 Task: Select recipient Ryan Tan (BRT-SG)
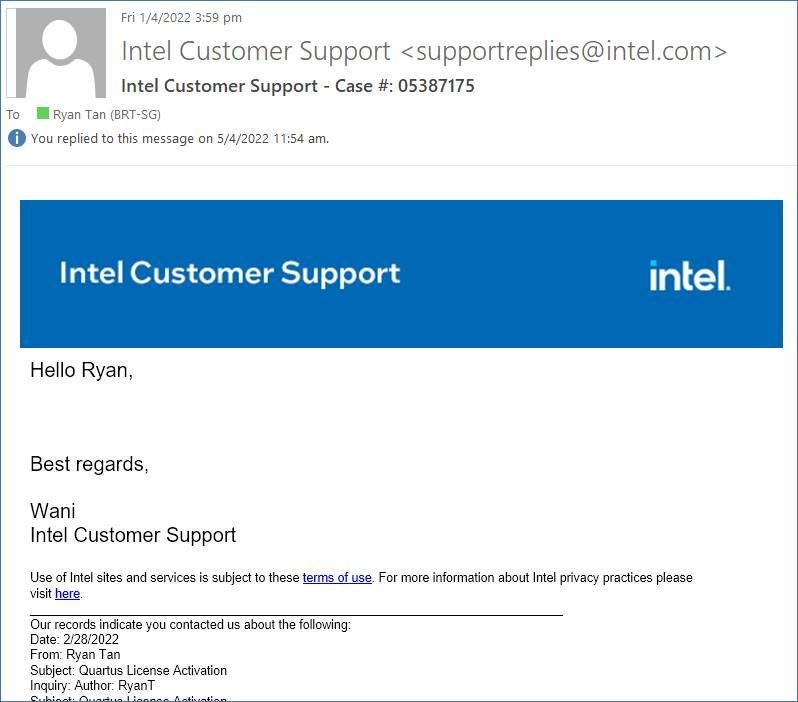coord(106,114)
